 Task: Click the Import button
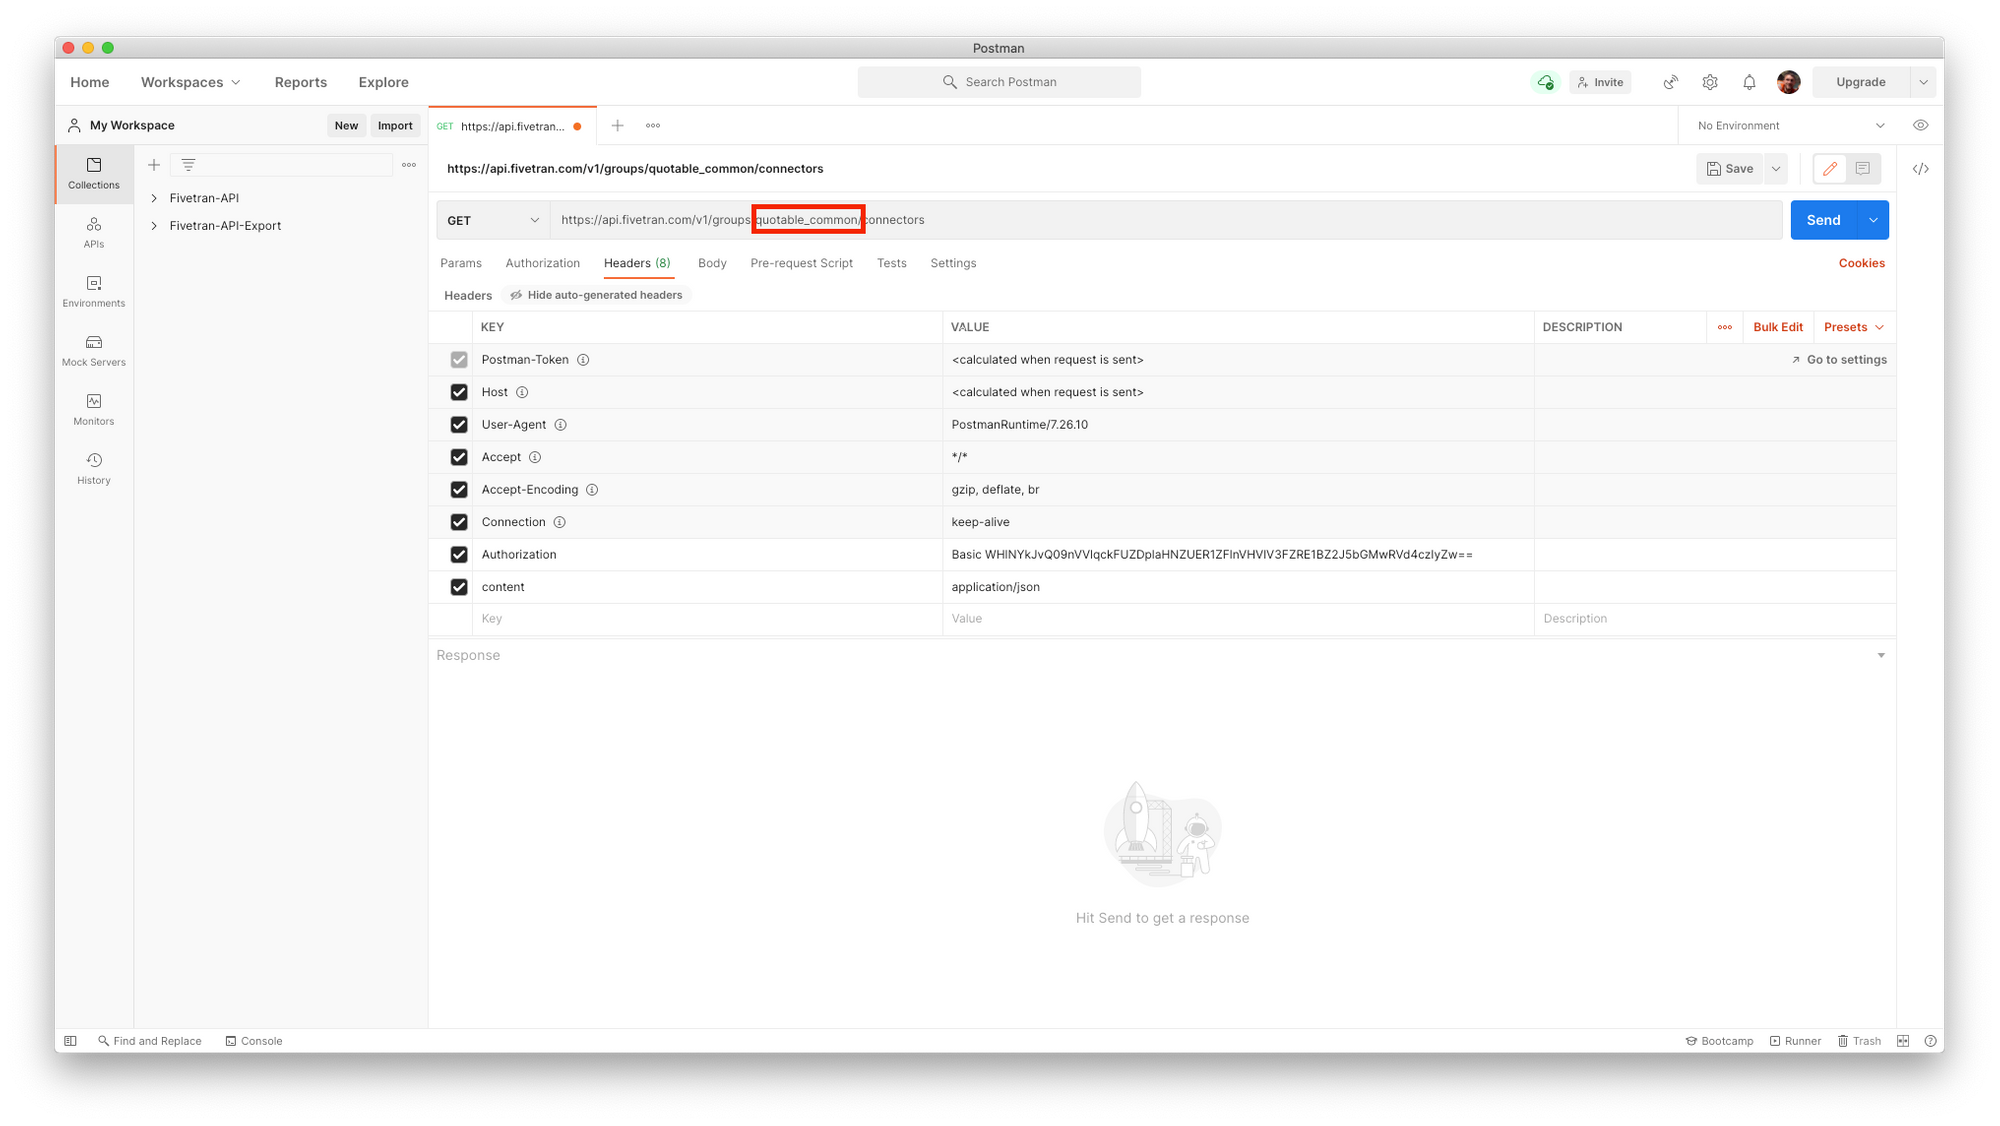pyautogui.click(x=395, y=126)
